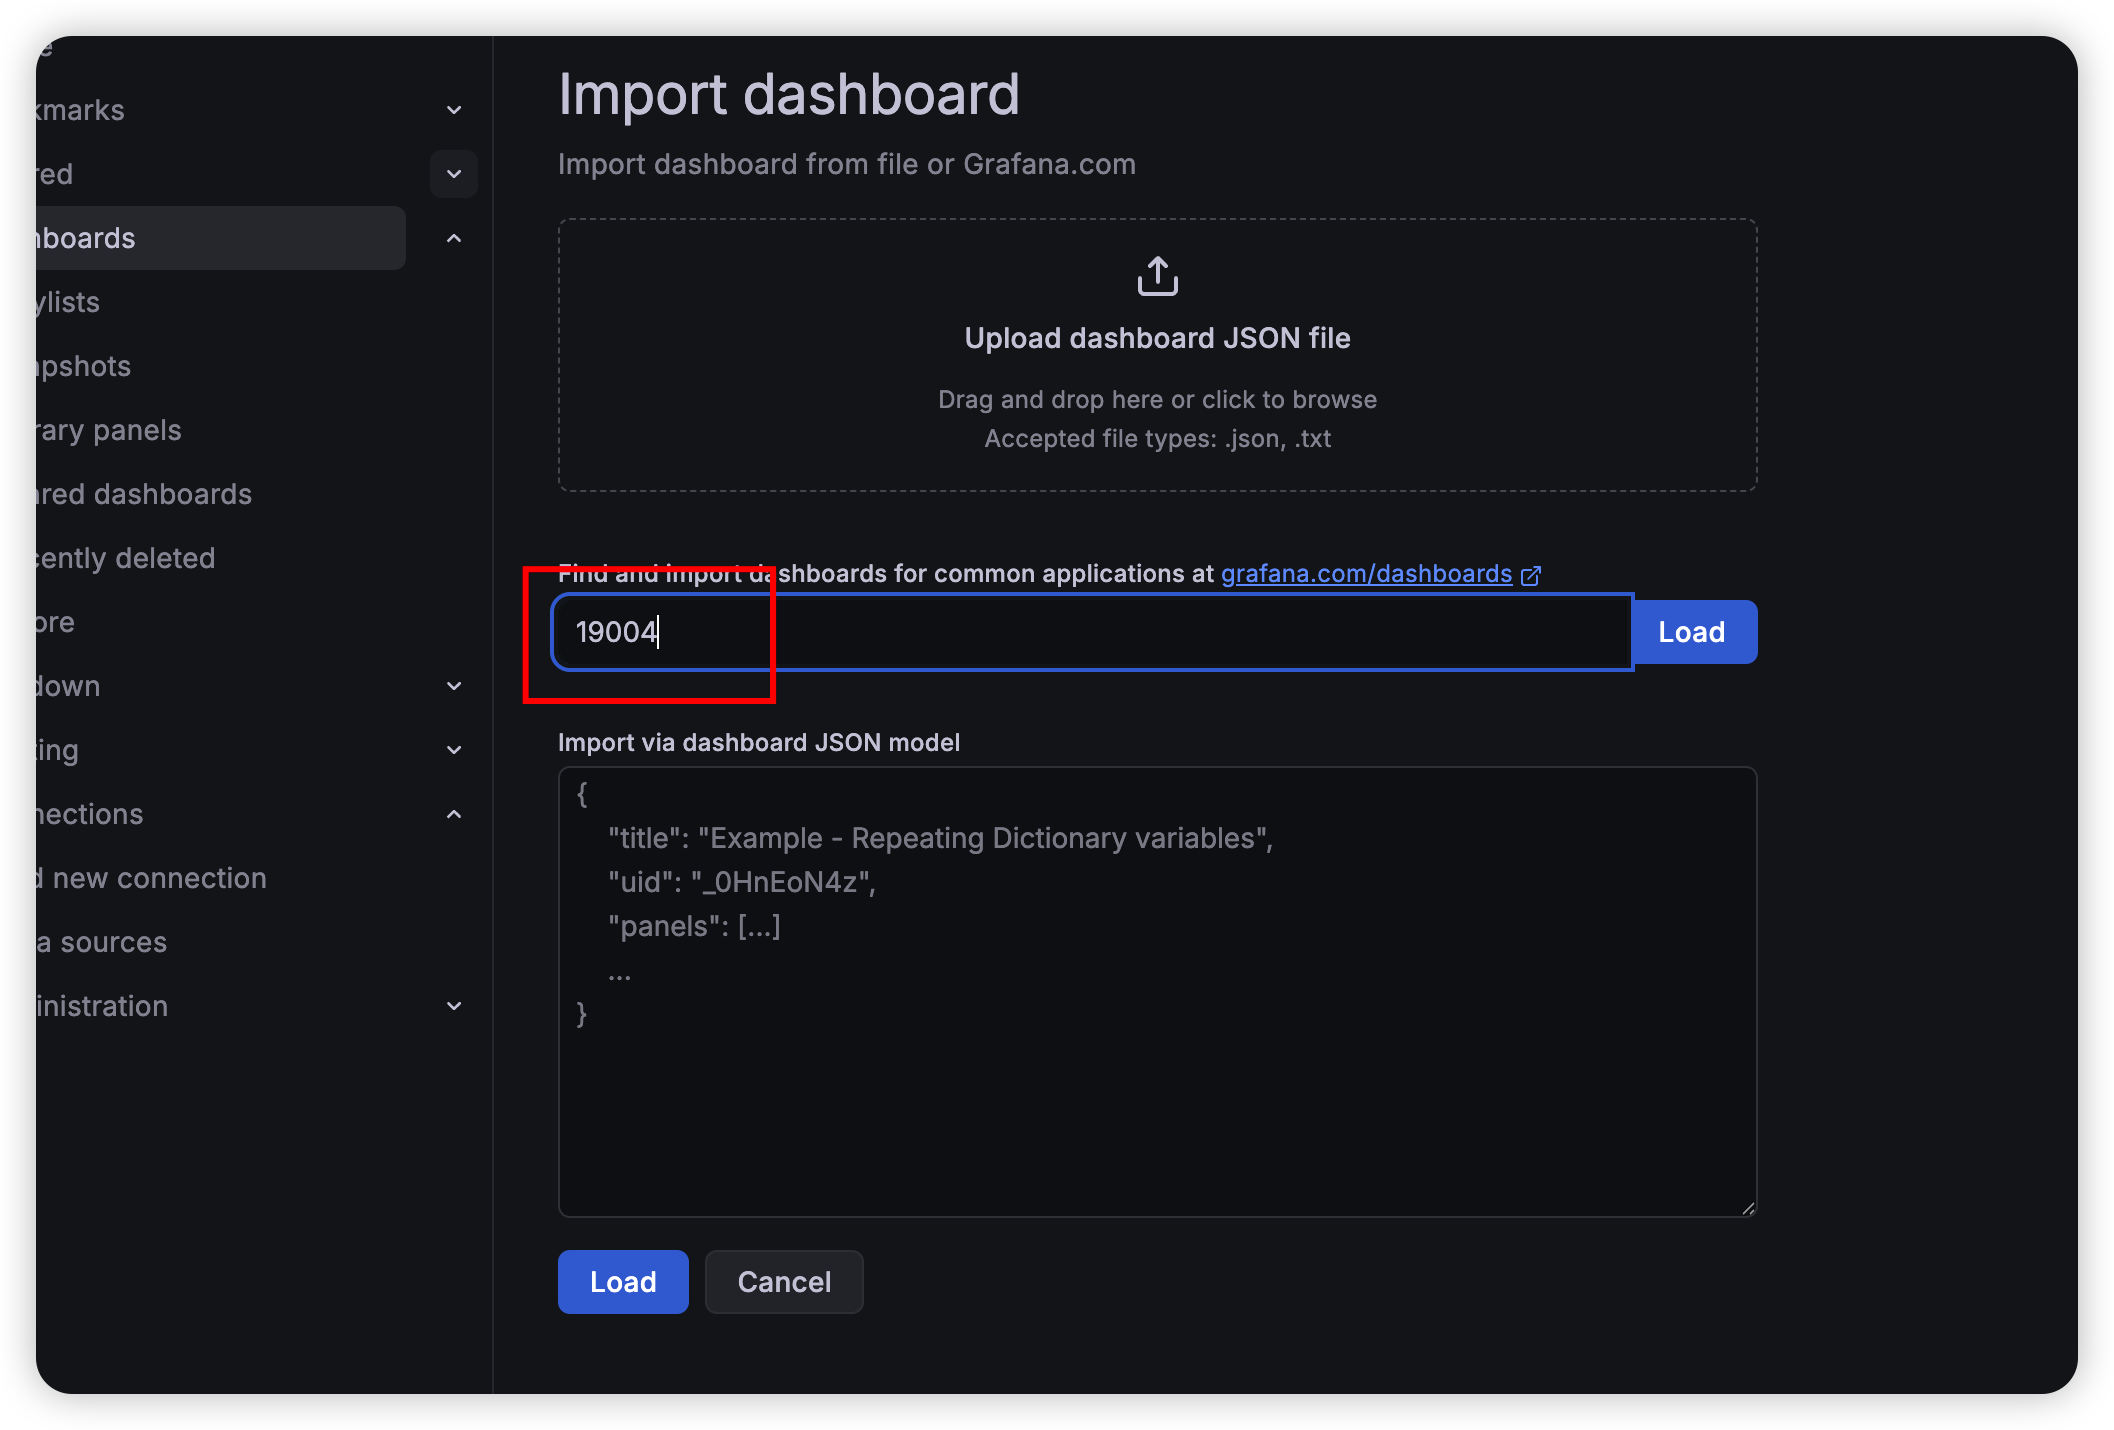The image size is (2114, 1430).
Task: Open Shared dashboards in the sidebar
Action: 144,494
